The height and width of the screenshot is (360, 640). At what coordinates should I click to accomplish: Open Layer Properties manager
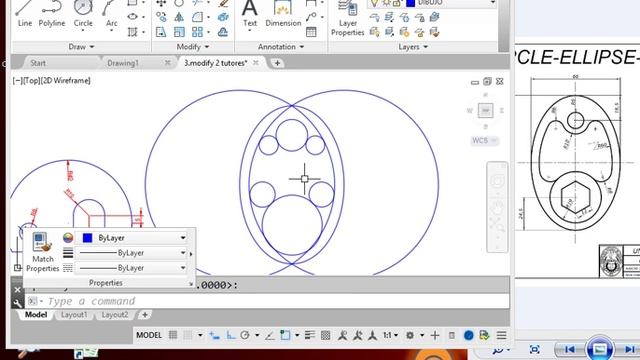click(x=347, y=18)
